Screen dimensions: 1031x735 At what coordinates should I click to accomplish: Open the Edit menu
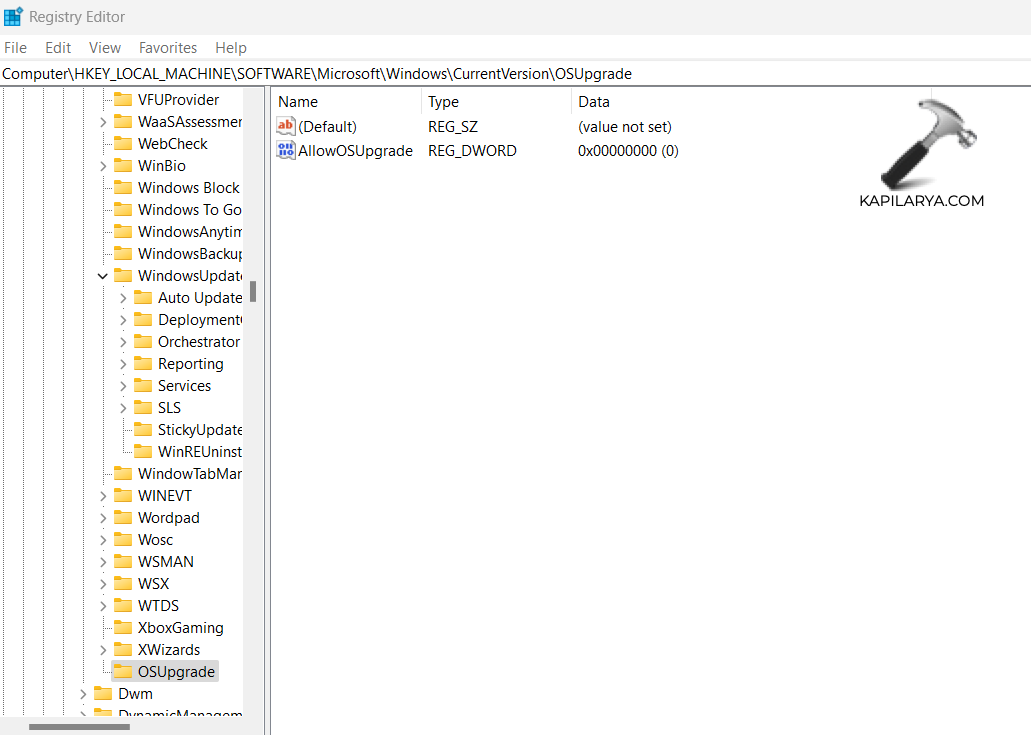point(58,47)
